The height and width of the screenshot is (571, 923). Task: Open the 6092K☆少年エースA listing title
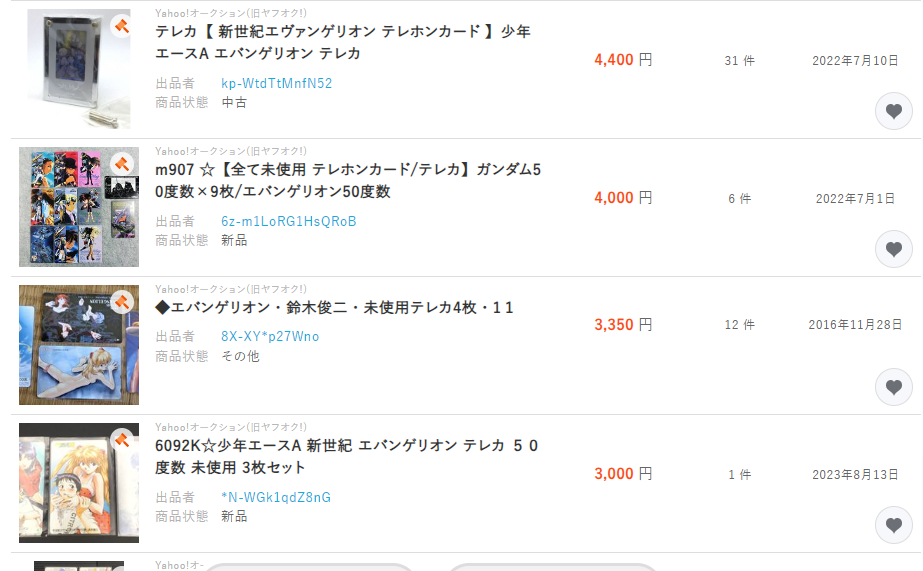point(347,456)
